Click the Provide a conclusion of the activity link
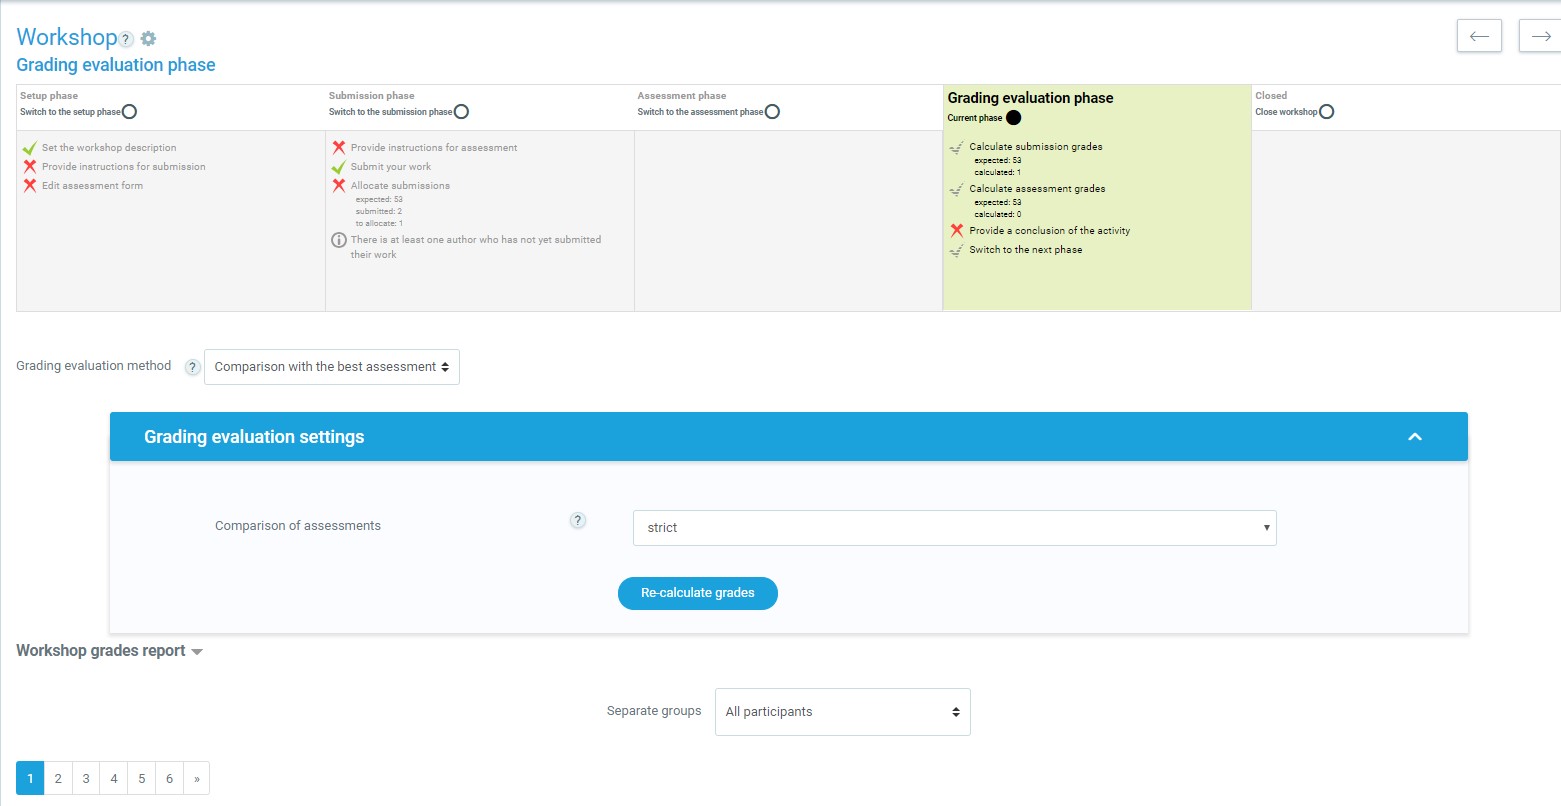 click(1049, 231)
